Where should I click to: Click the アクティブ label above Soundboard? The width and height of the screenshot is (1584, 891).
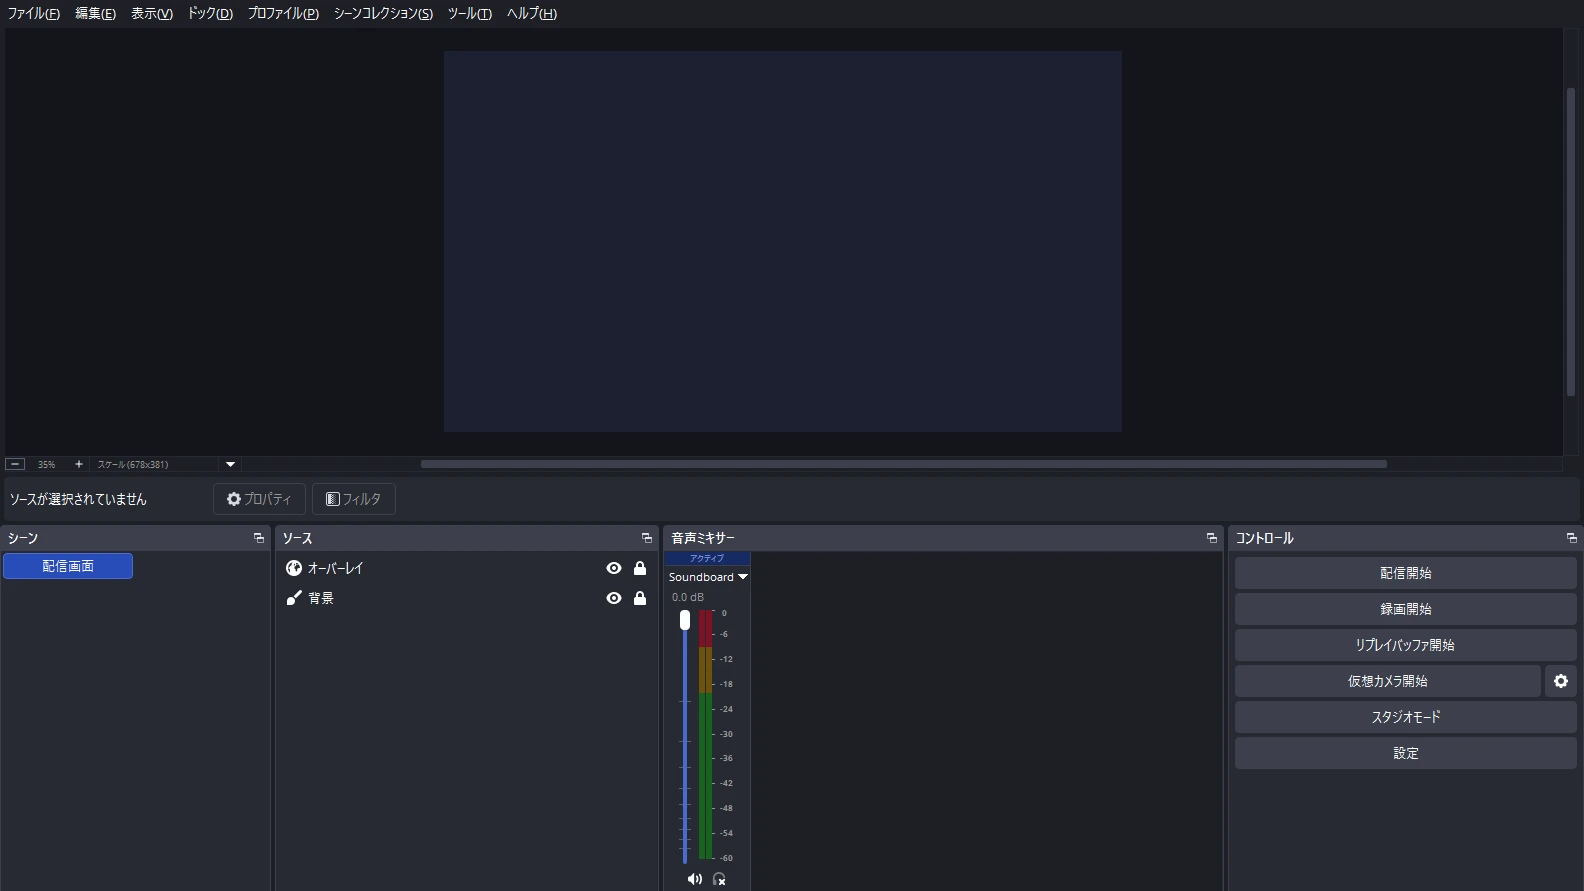(x=707, y=558)
